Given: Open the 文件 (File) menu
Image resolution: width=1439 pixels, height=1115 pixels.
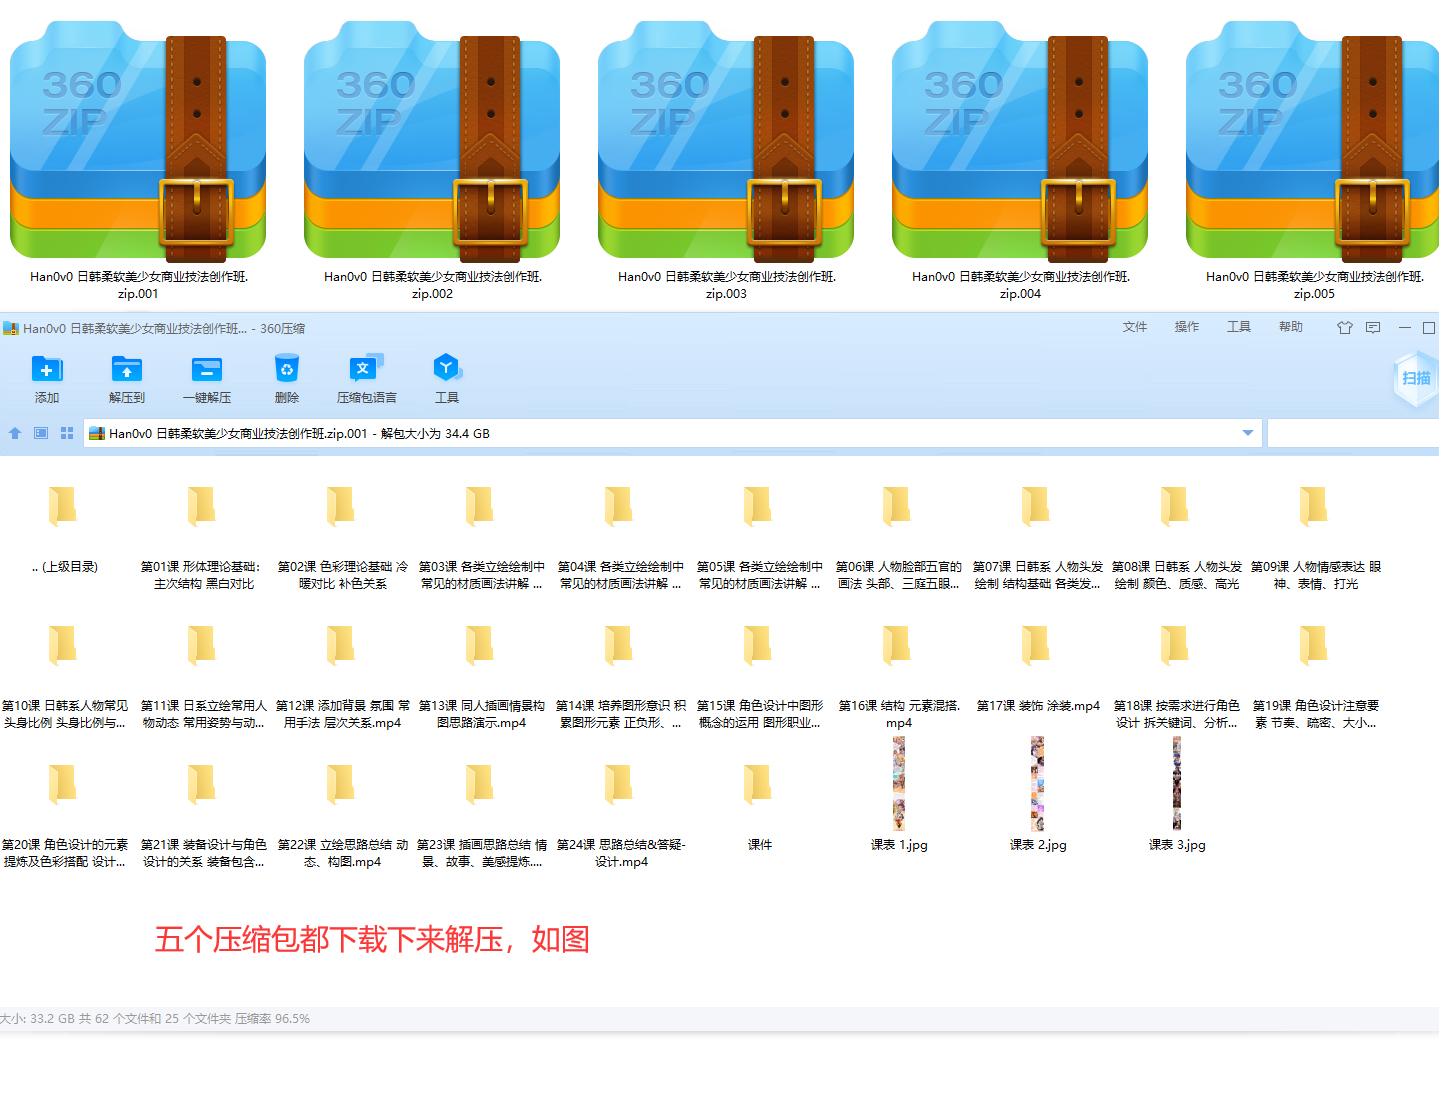Looking at the screenshot, I should (1134, 327).
